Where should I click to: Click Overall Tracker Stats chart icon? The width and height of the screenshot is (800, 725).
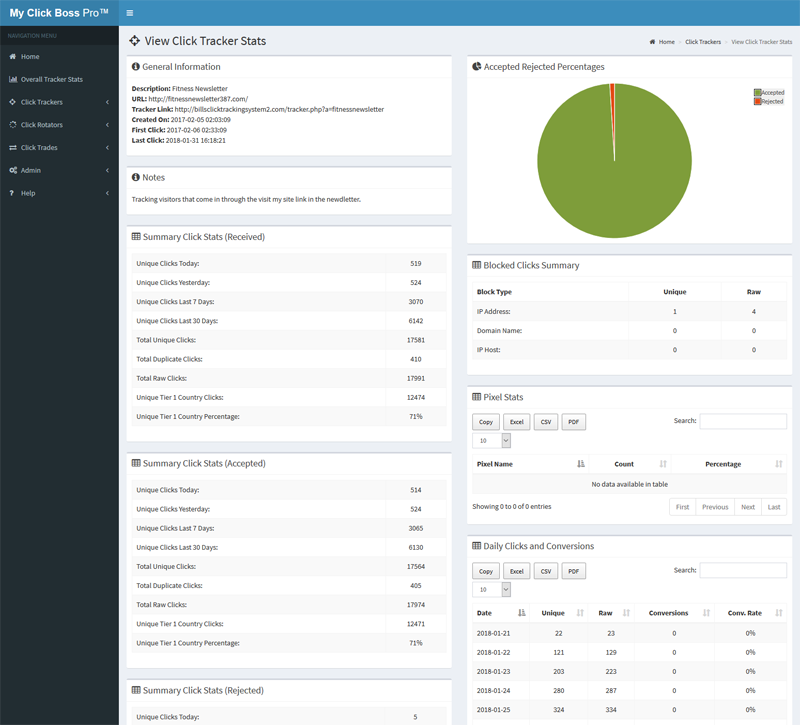[13, 79]
